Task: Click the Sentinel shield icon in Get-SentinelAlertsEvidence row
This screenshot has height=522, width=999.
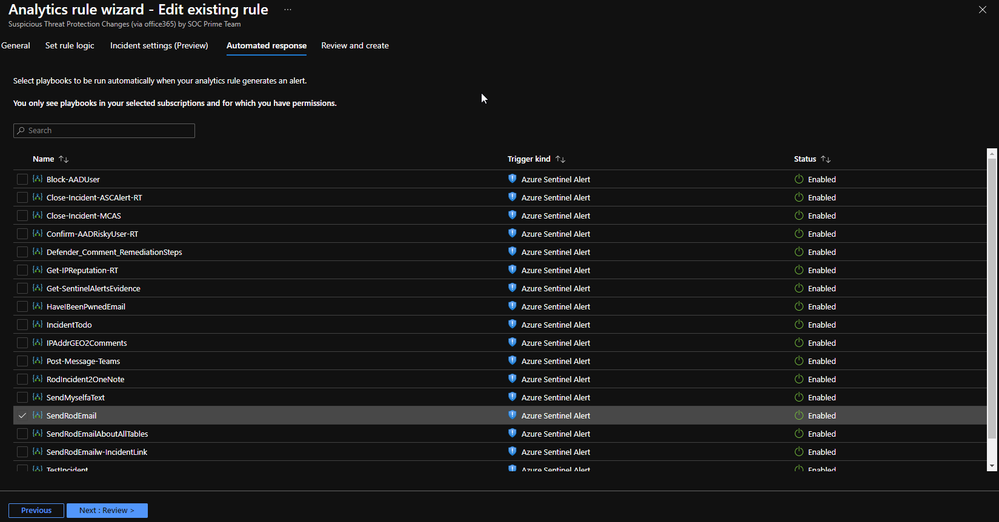Action: [512, 288]
